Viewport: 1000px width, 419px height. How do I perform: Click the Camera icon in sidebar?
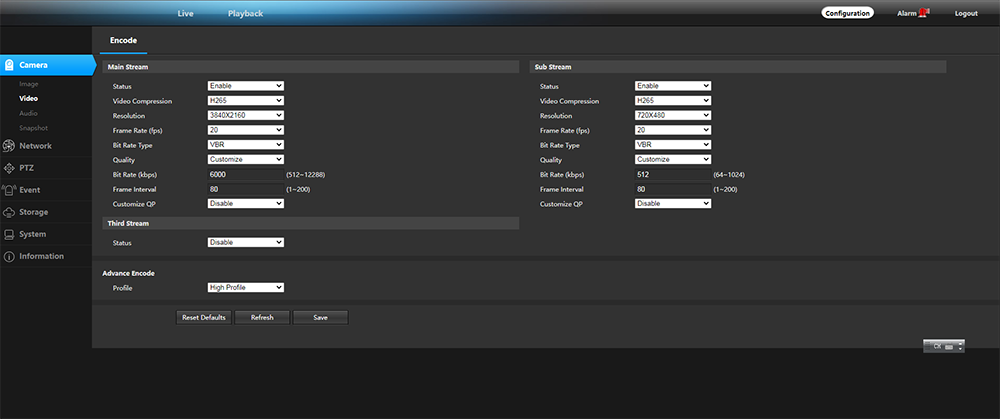(x=9, y=66)
